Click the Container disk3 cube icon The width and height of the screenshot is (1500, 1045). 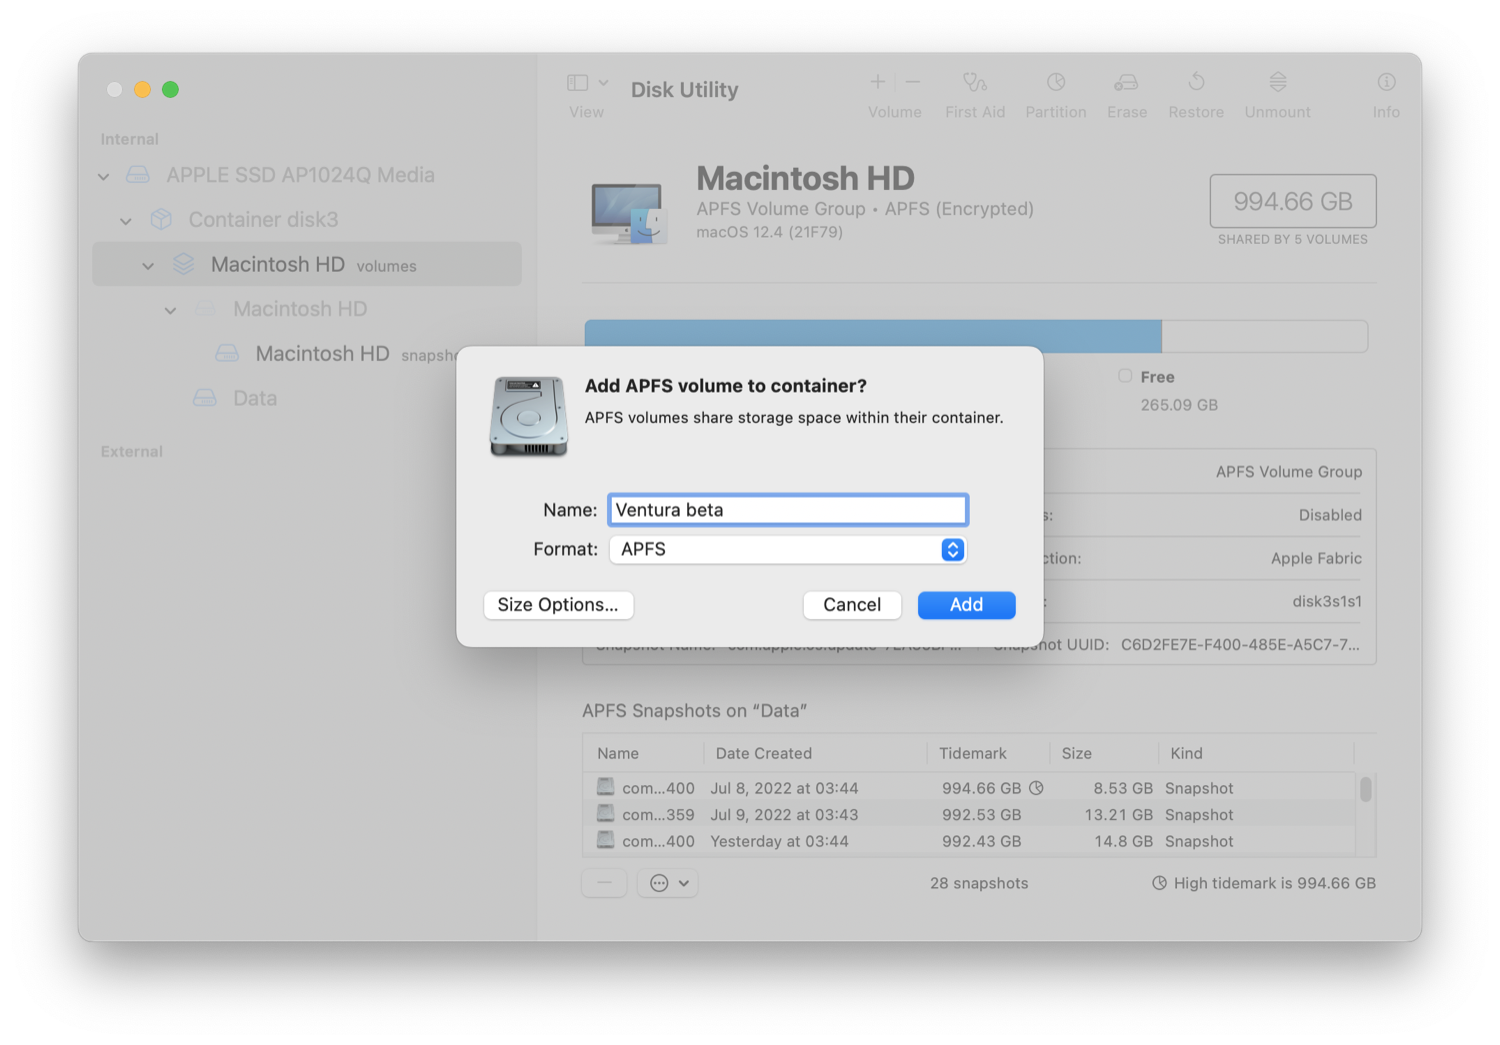[161, 219]
